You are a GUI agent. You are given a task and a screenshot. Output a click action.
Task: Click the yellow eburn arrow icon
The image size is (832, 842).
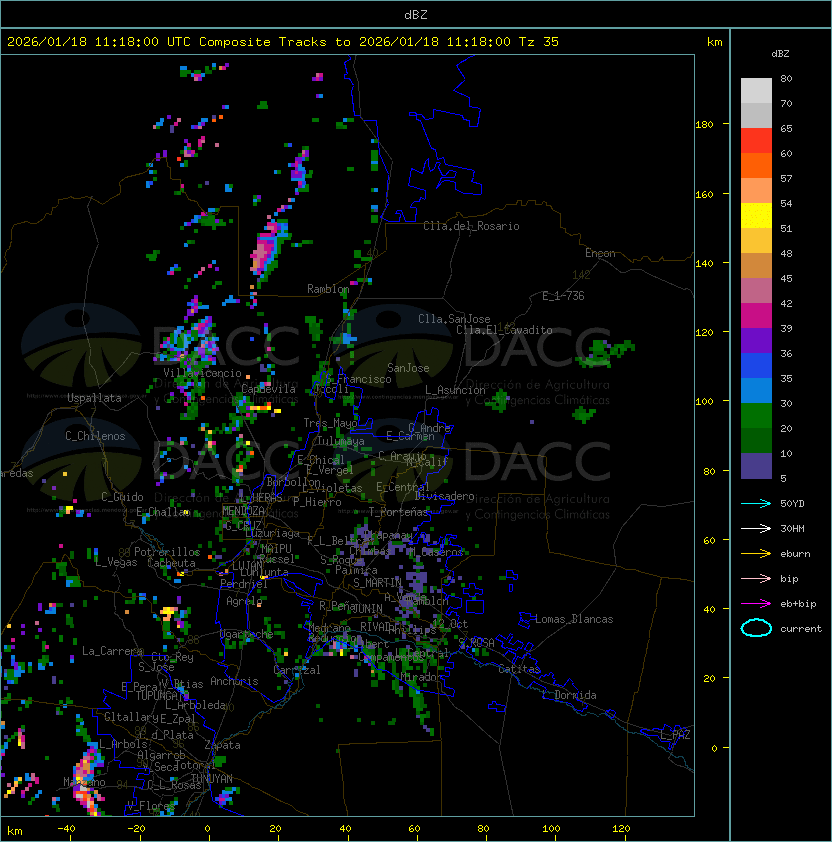756,553
